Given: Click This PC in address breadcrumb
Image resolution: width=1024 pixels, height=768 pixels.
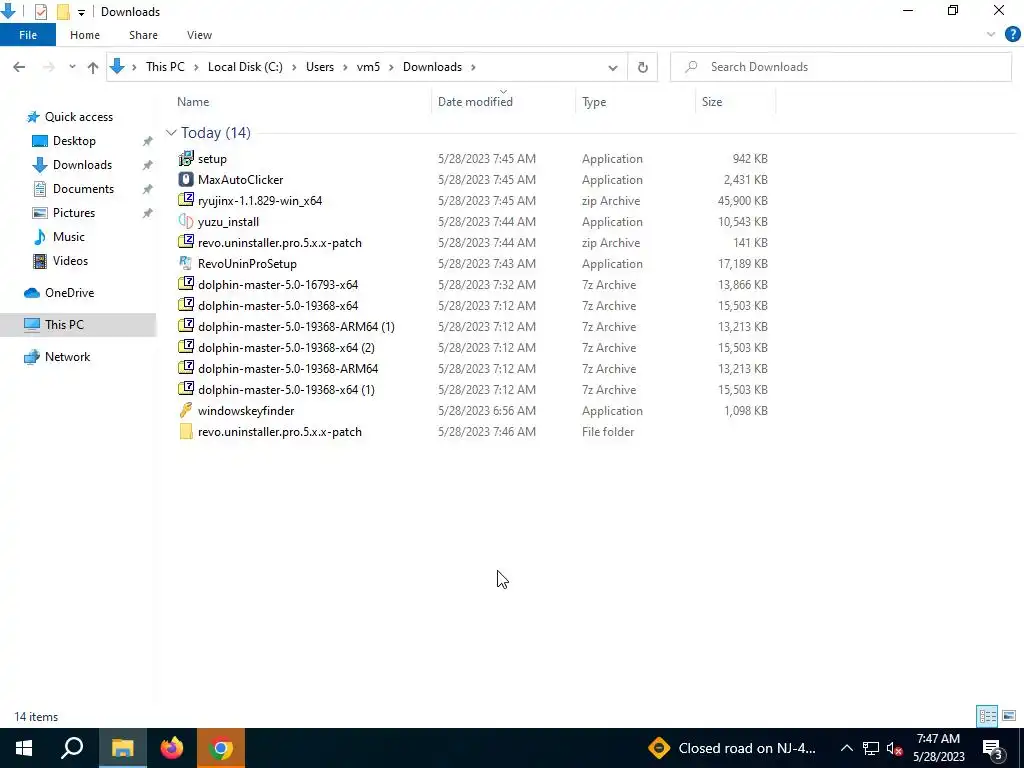Looking at the screenshot, I should (x=165, y=67).
